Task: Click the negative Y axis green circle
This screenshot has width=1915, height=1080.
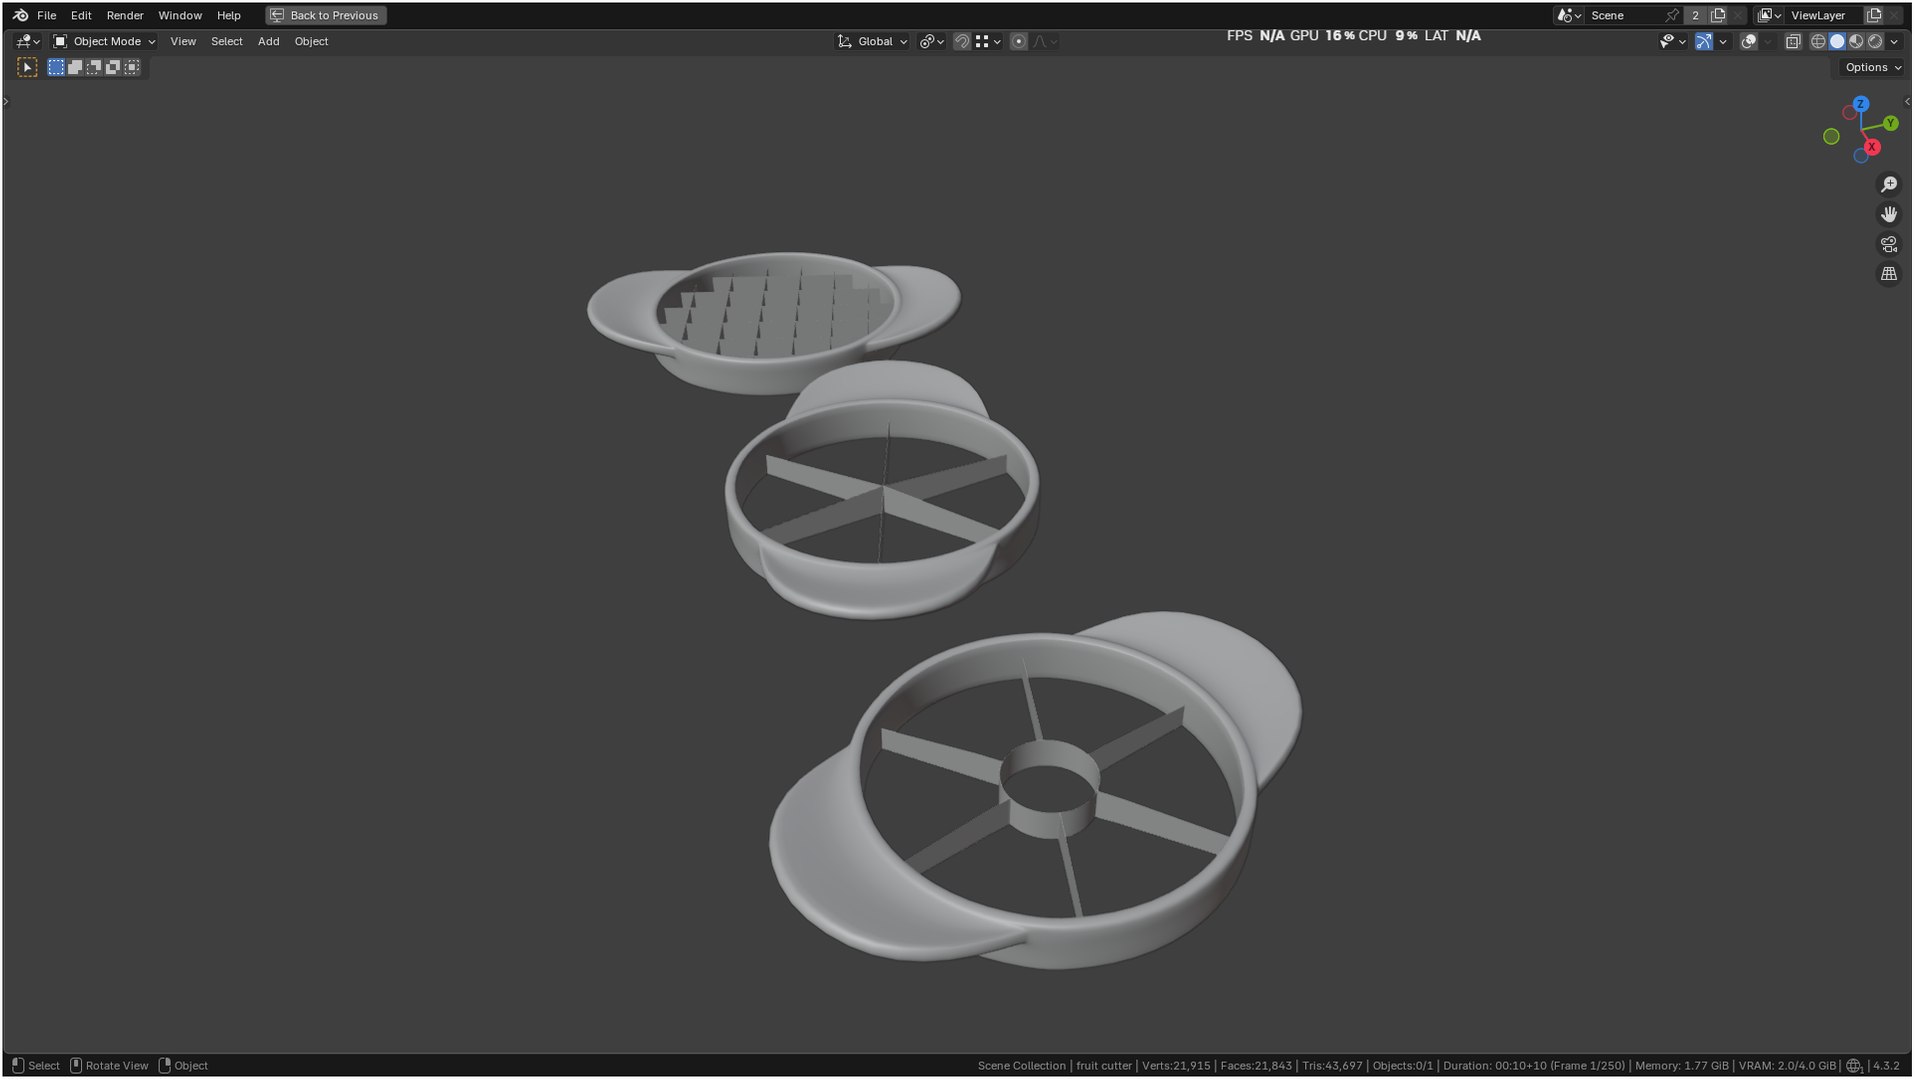Action: 1831,137
